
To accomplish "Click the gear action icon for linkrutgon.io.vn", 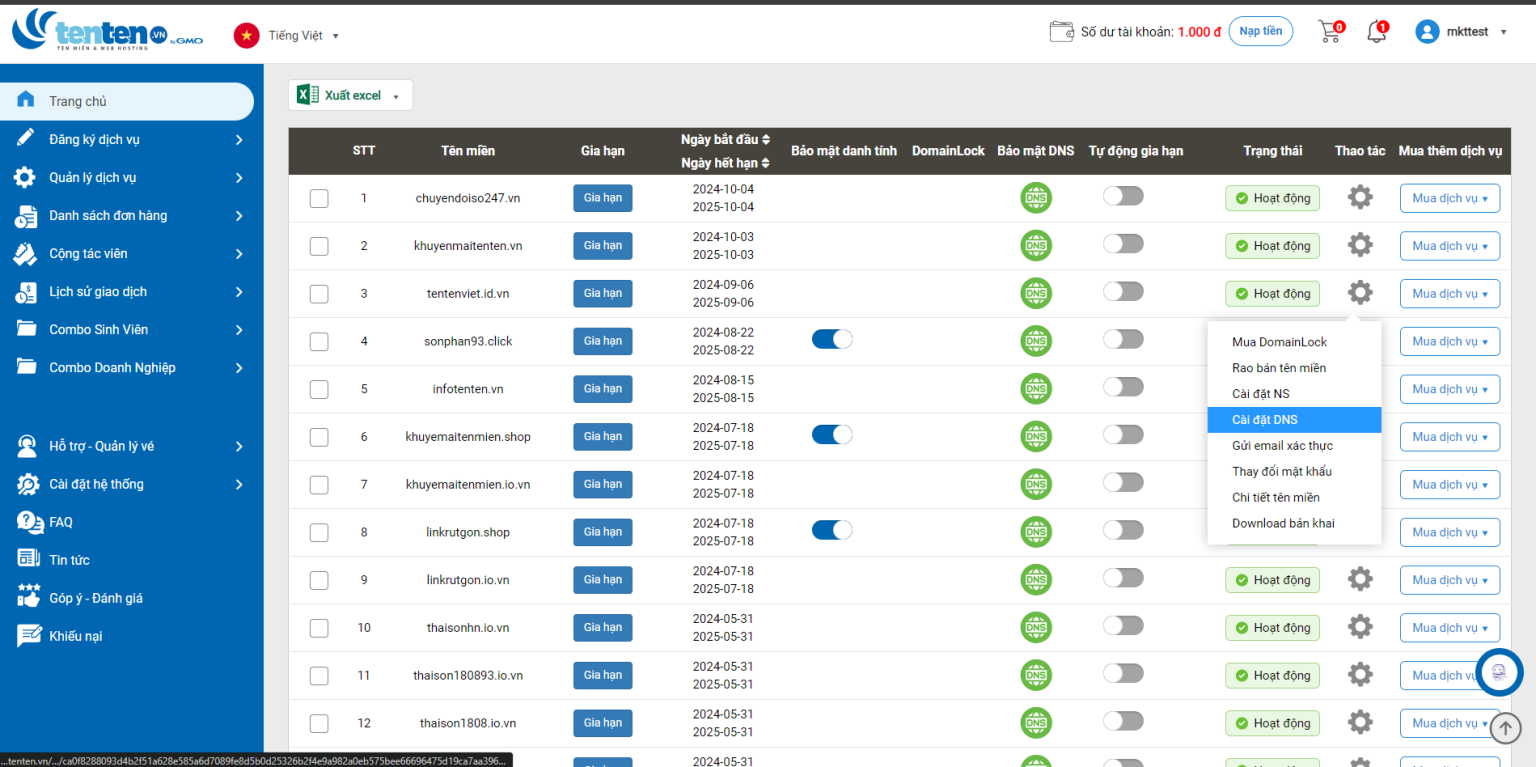I will click(x=1360, y=579).
